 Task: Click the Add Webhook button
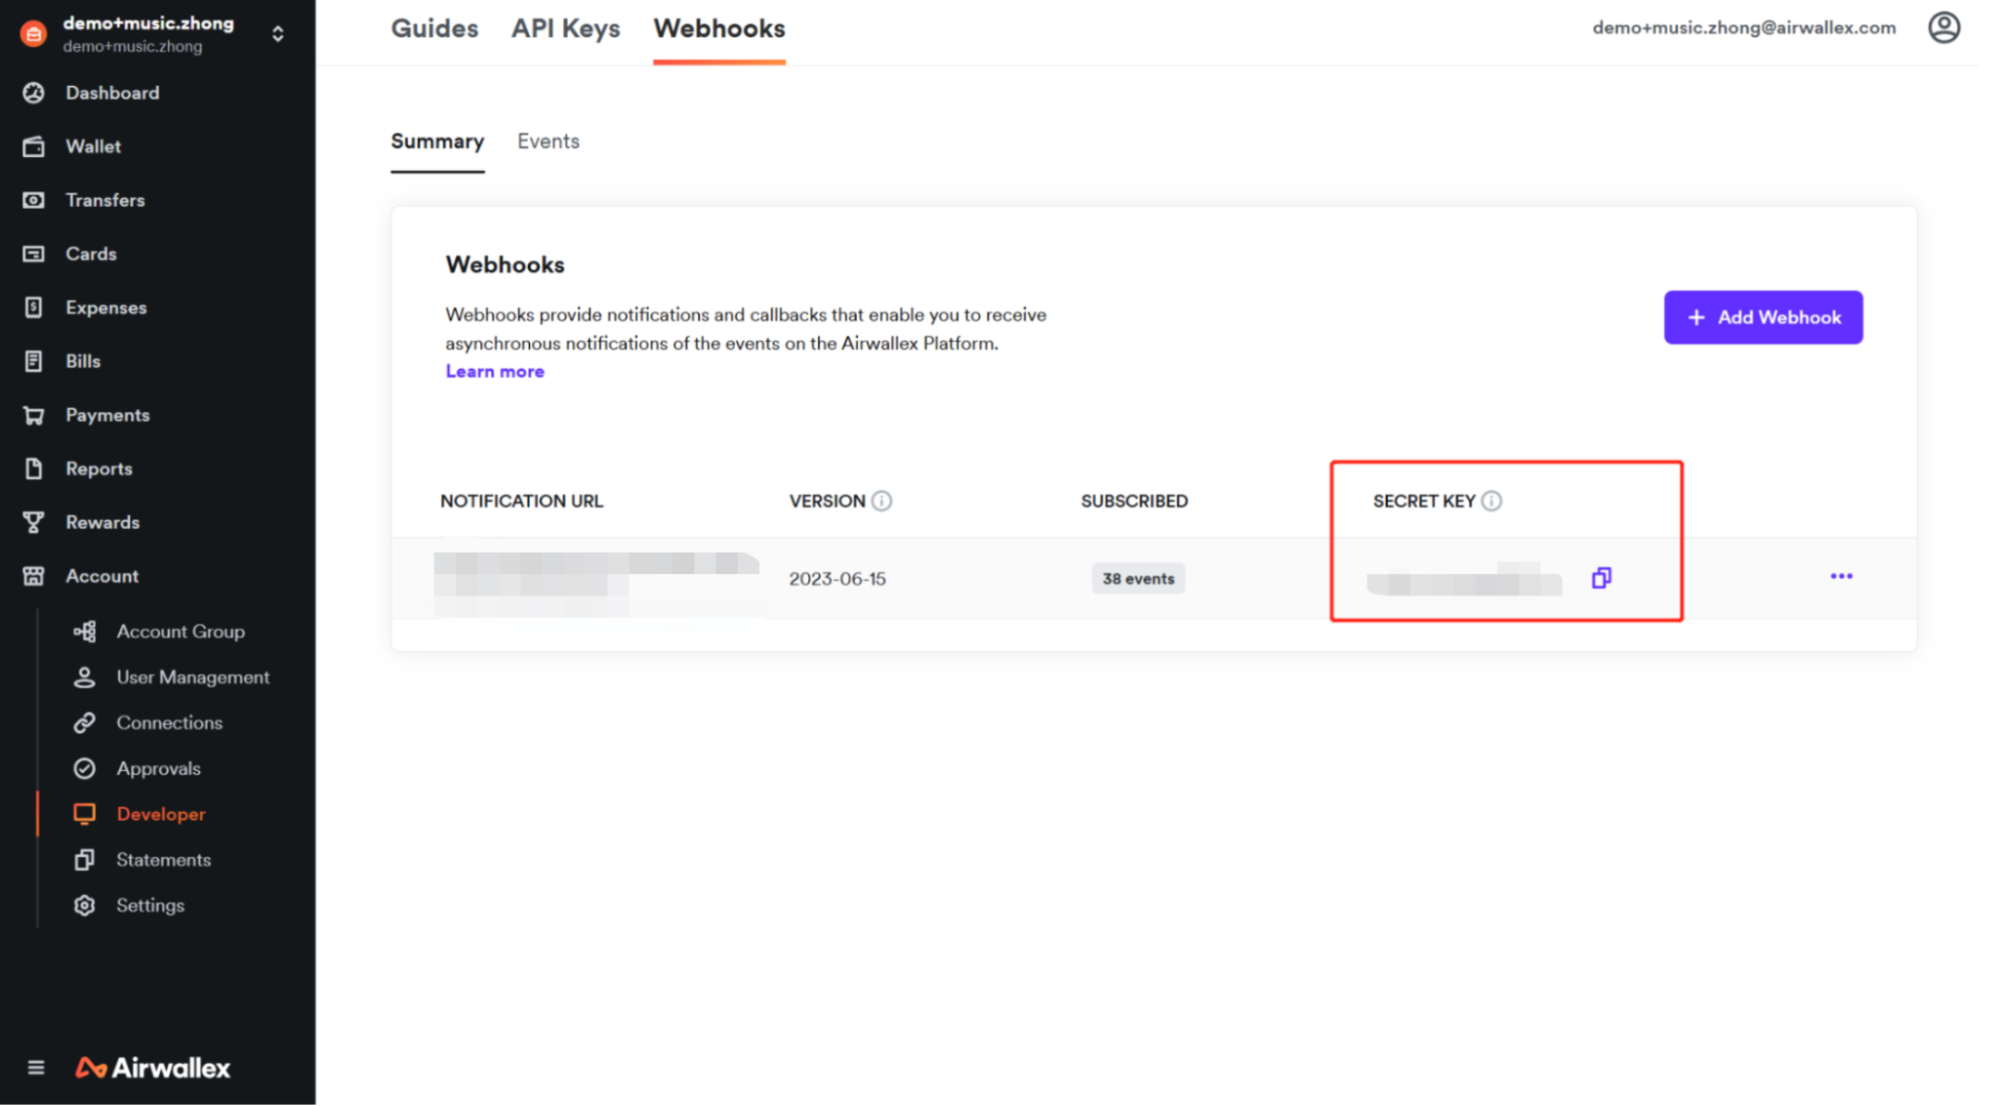(x=1762, y=318)
